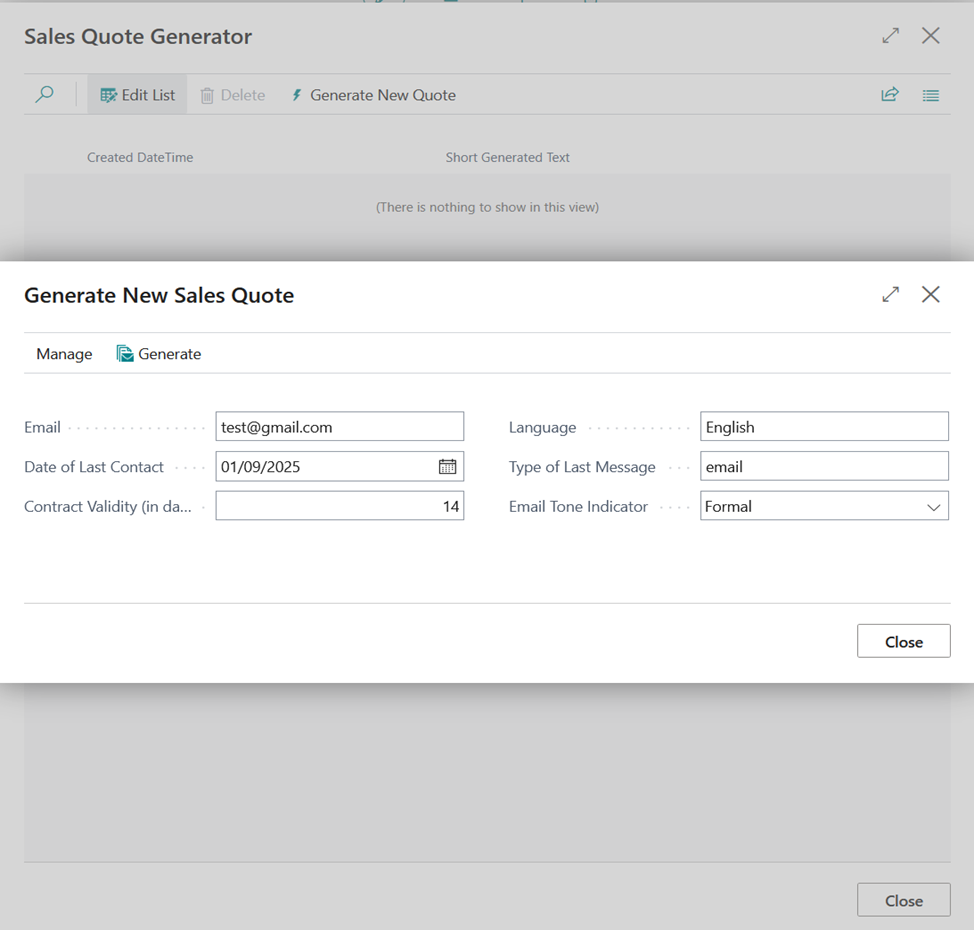This screenshot has height=930, width=974.
Task: Open the Manage menu
Action: point(64,354)
